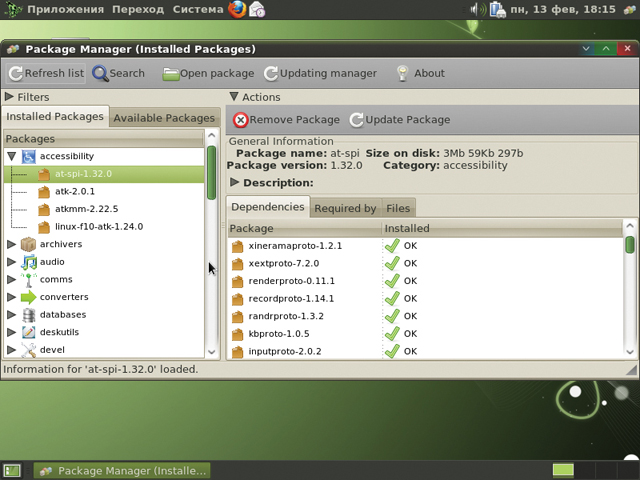Image resolution: width=640 pixels, height=480 pixels.
Task: Collapse the accessibility category
Action: [12, 157]
